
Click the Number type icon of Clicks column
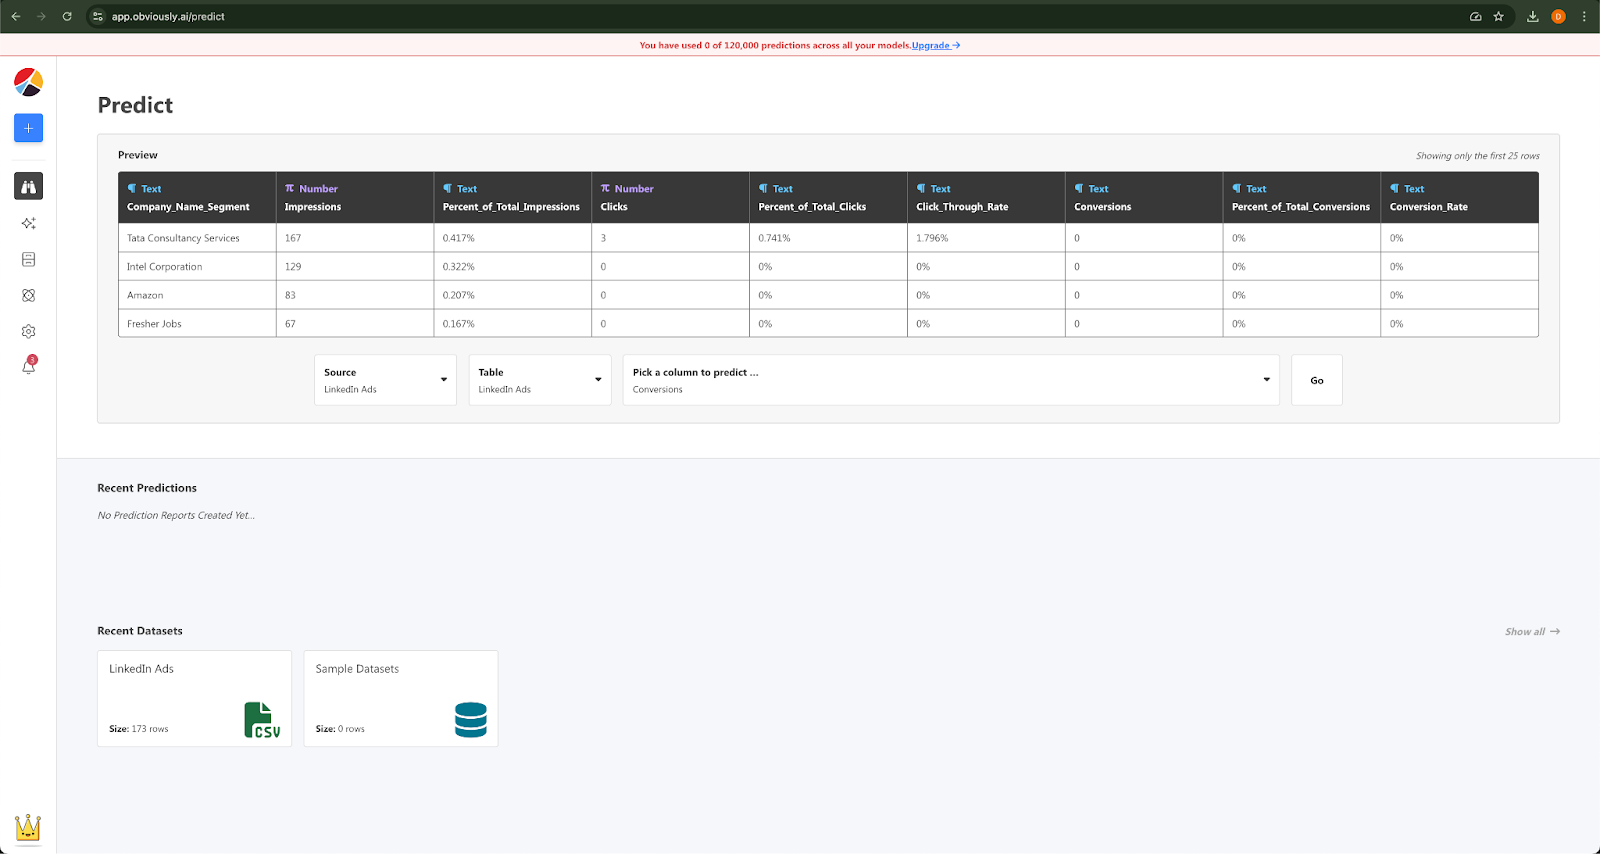605,188
